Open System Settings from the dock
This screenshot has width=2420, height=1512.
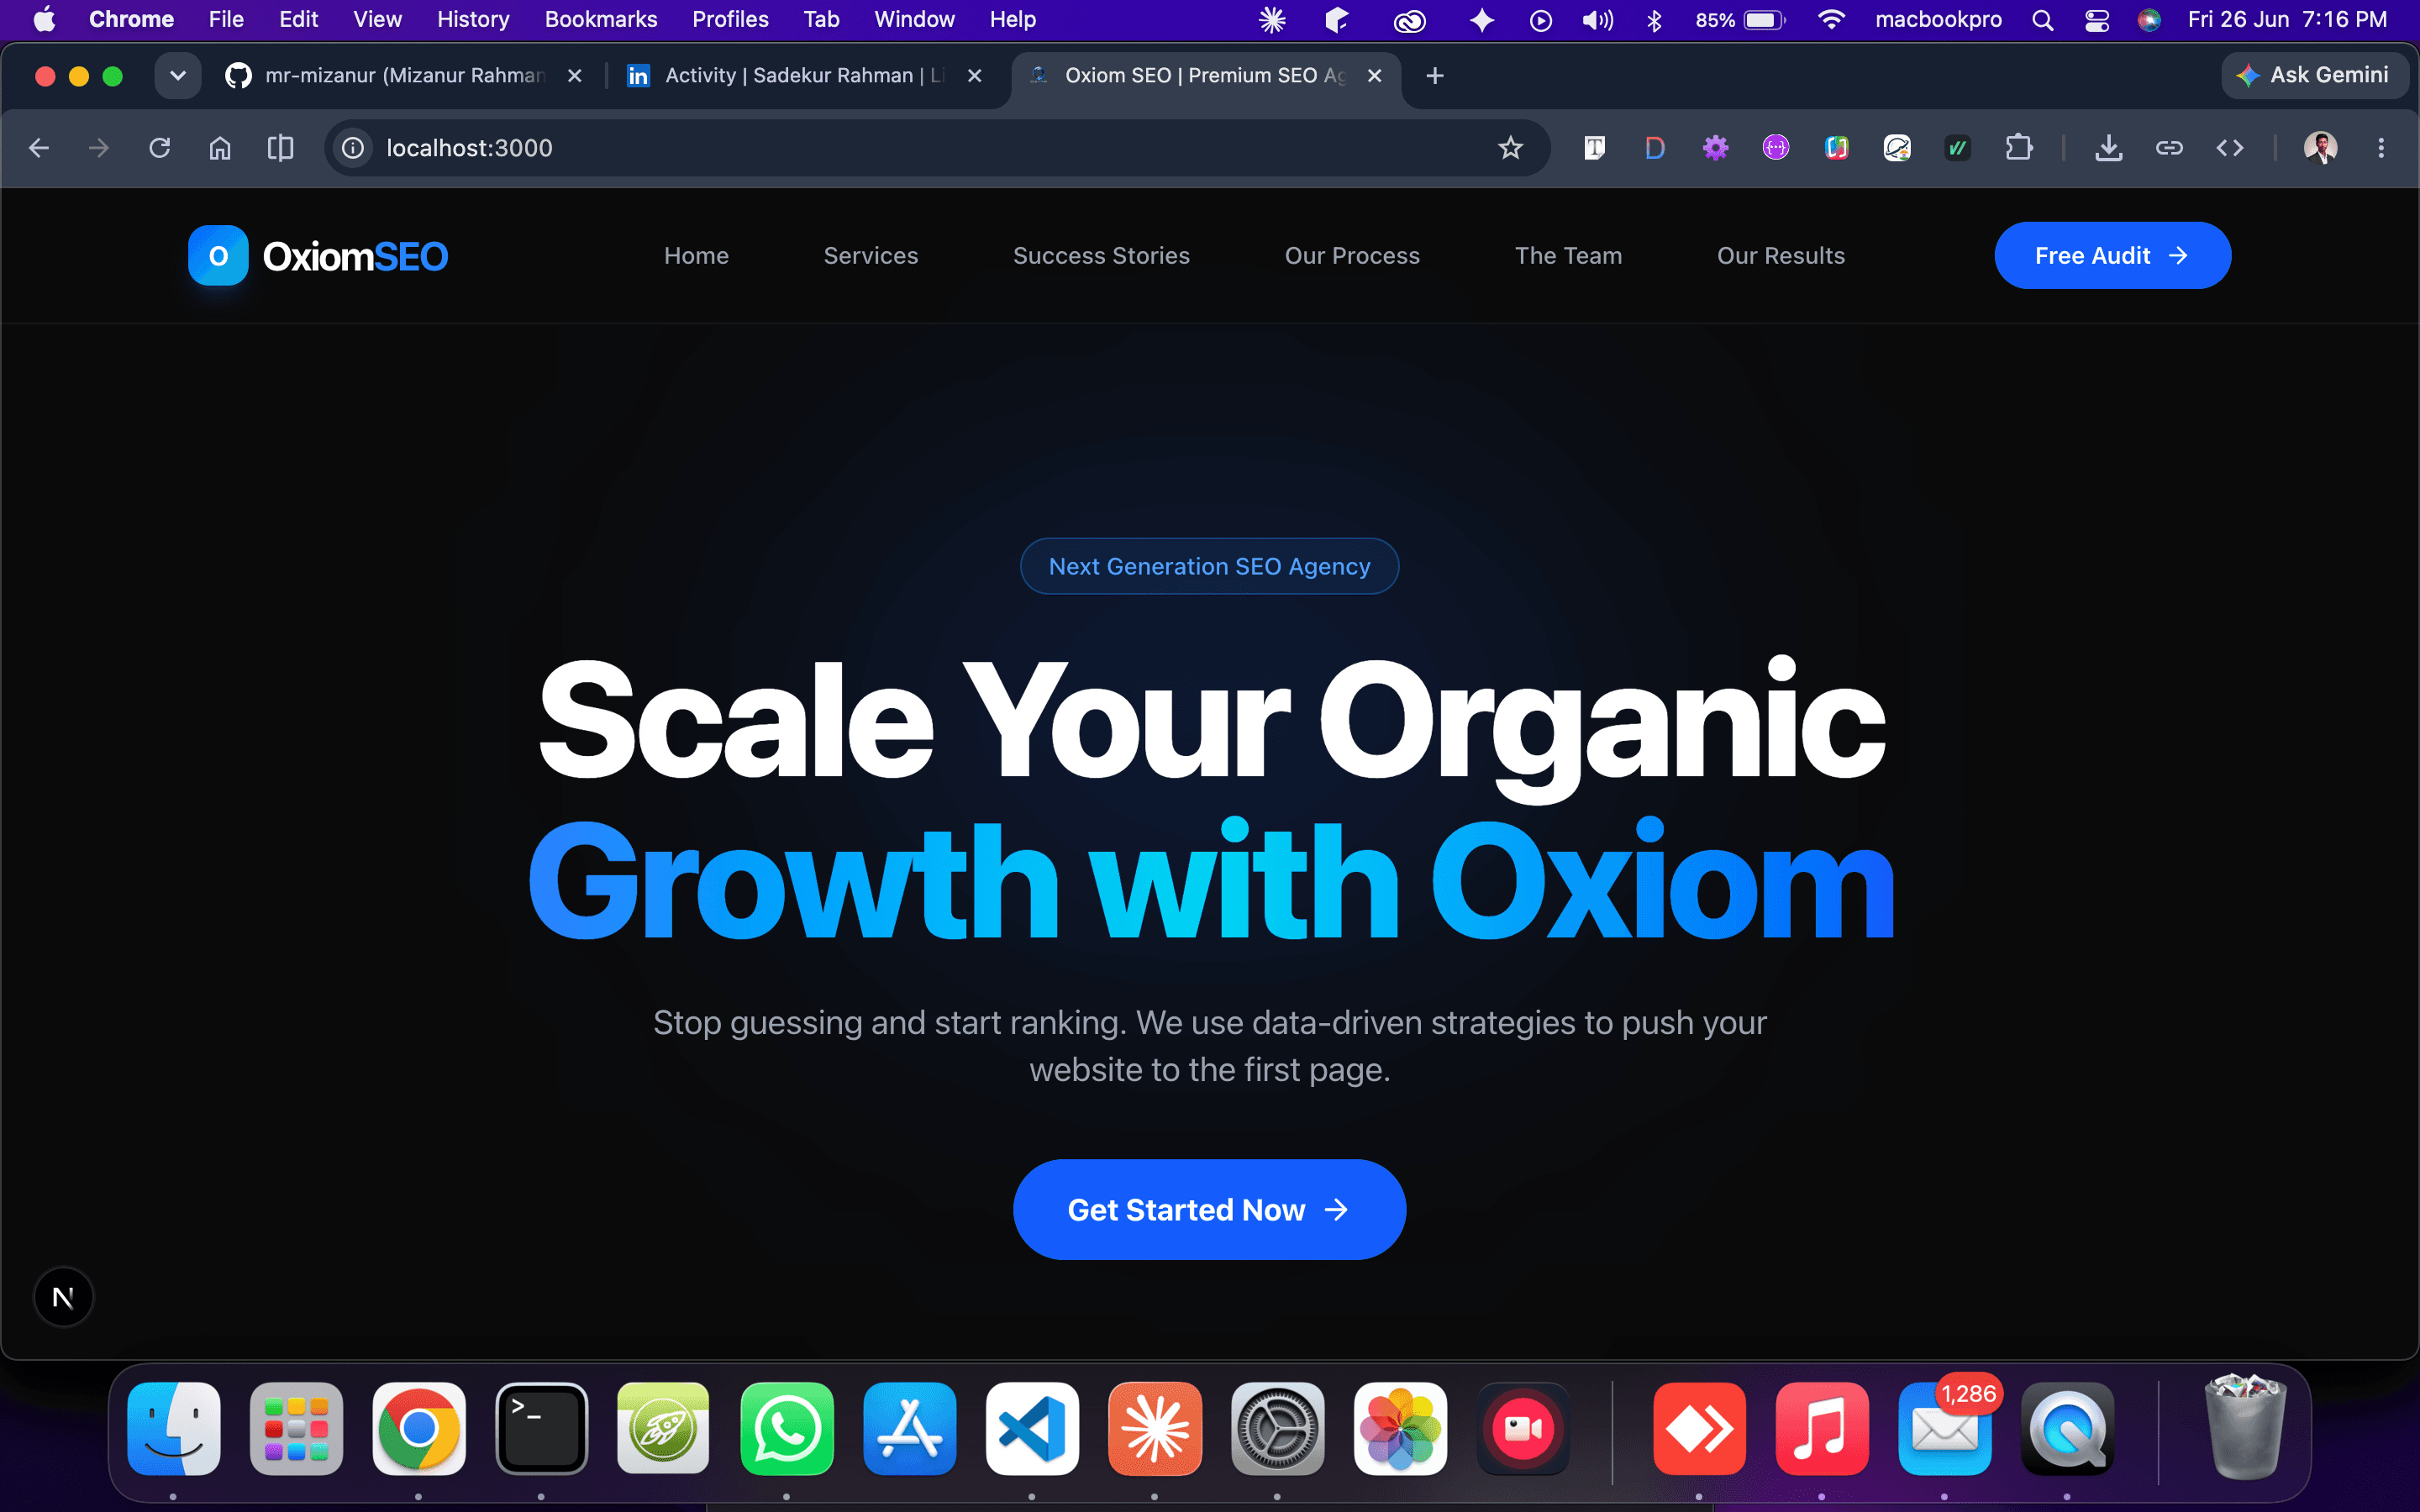tap(1277, 1428)
